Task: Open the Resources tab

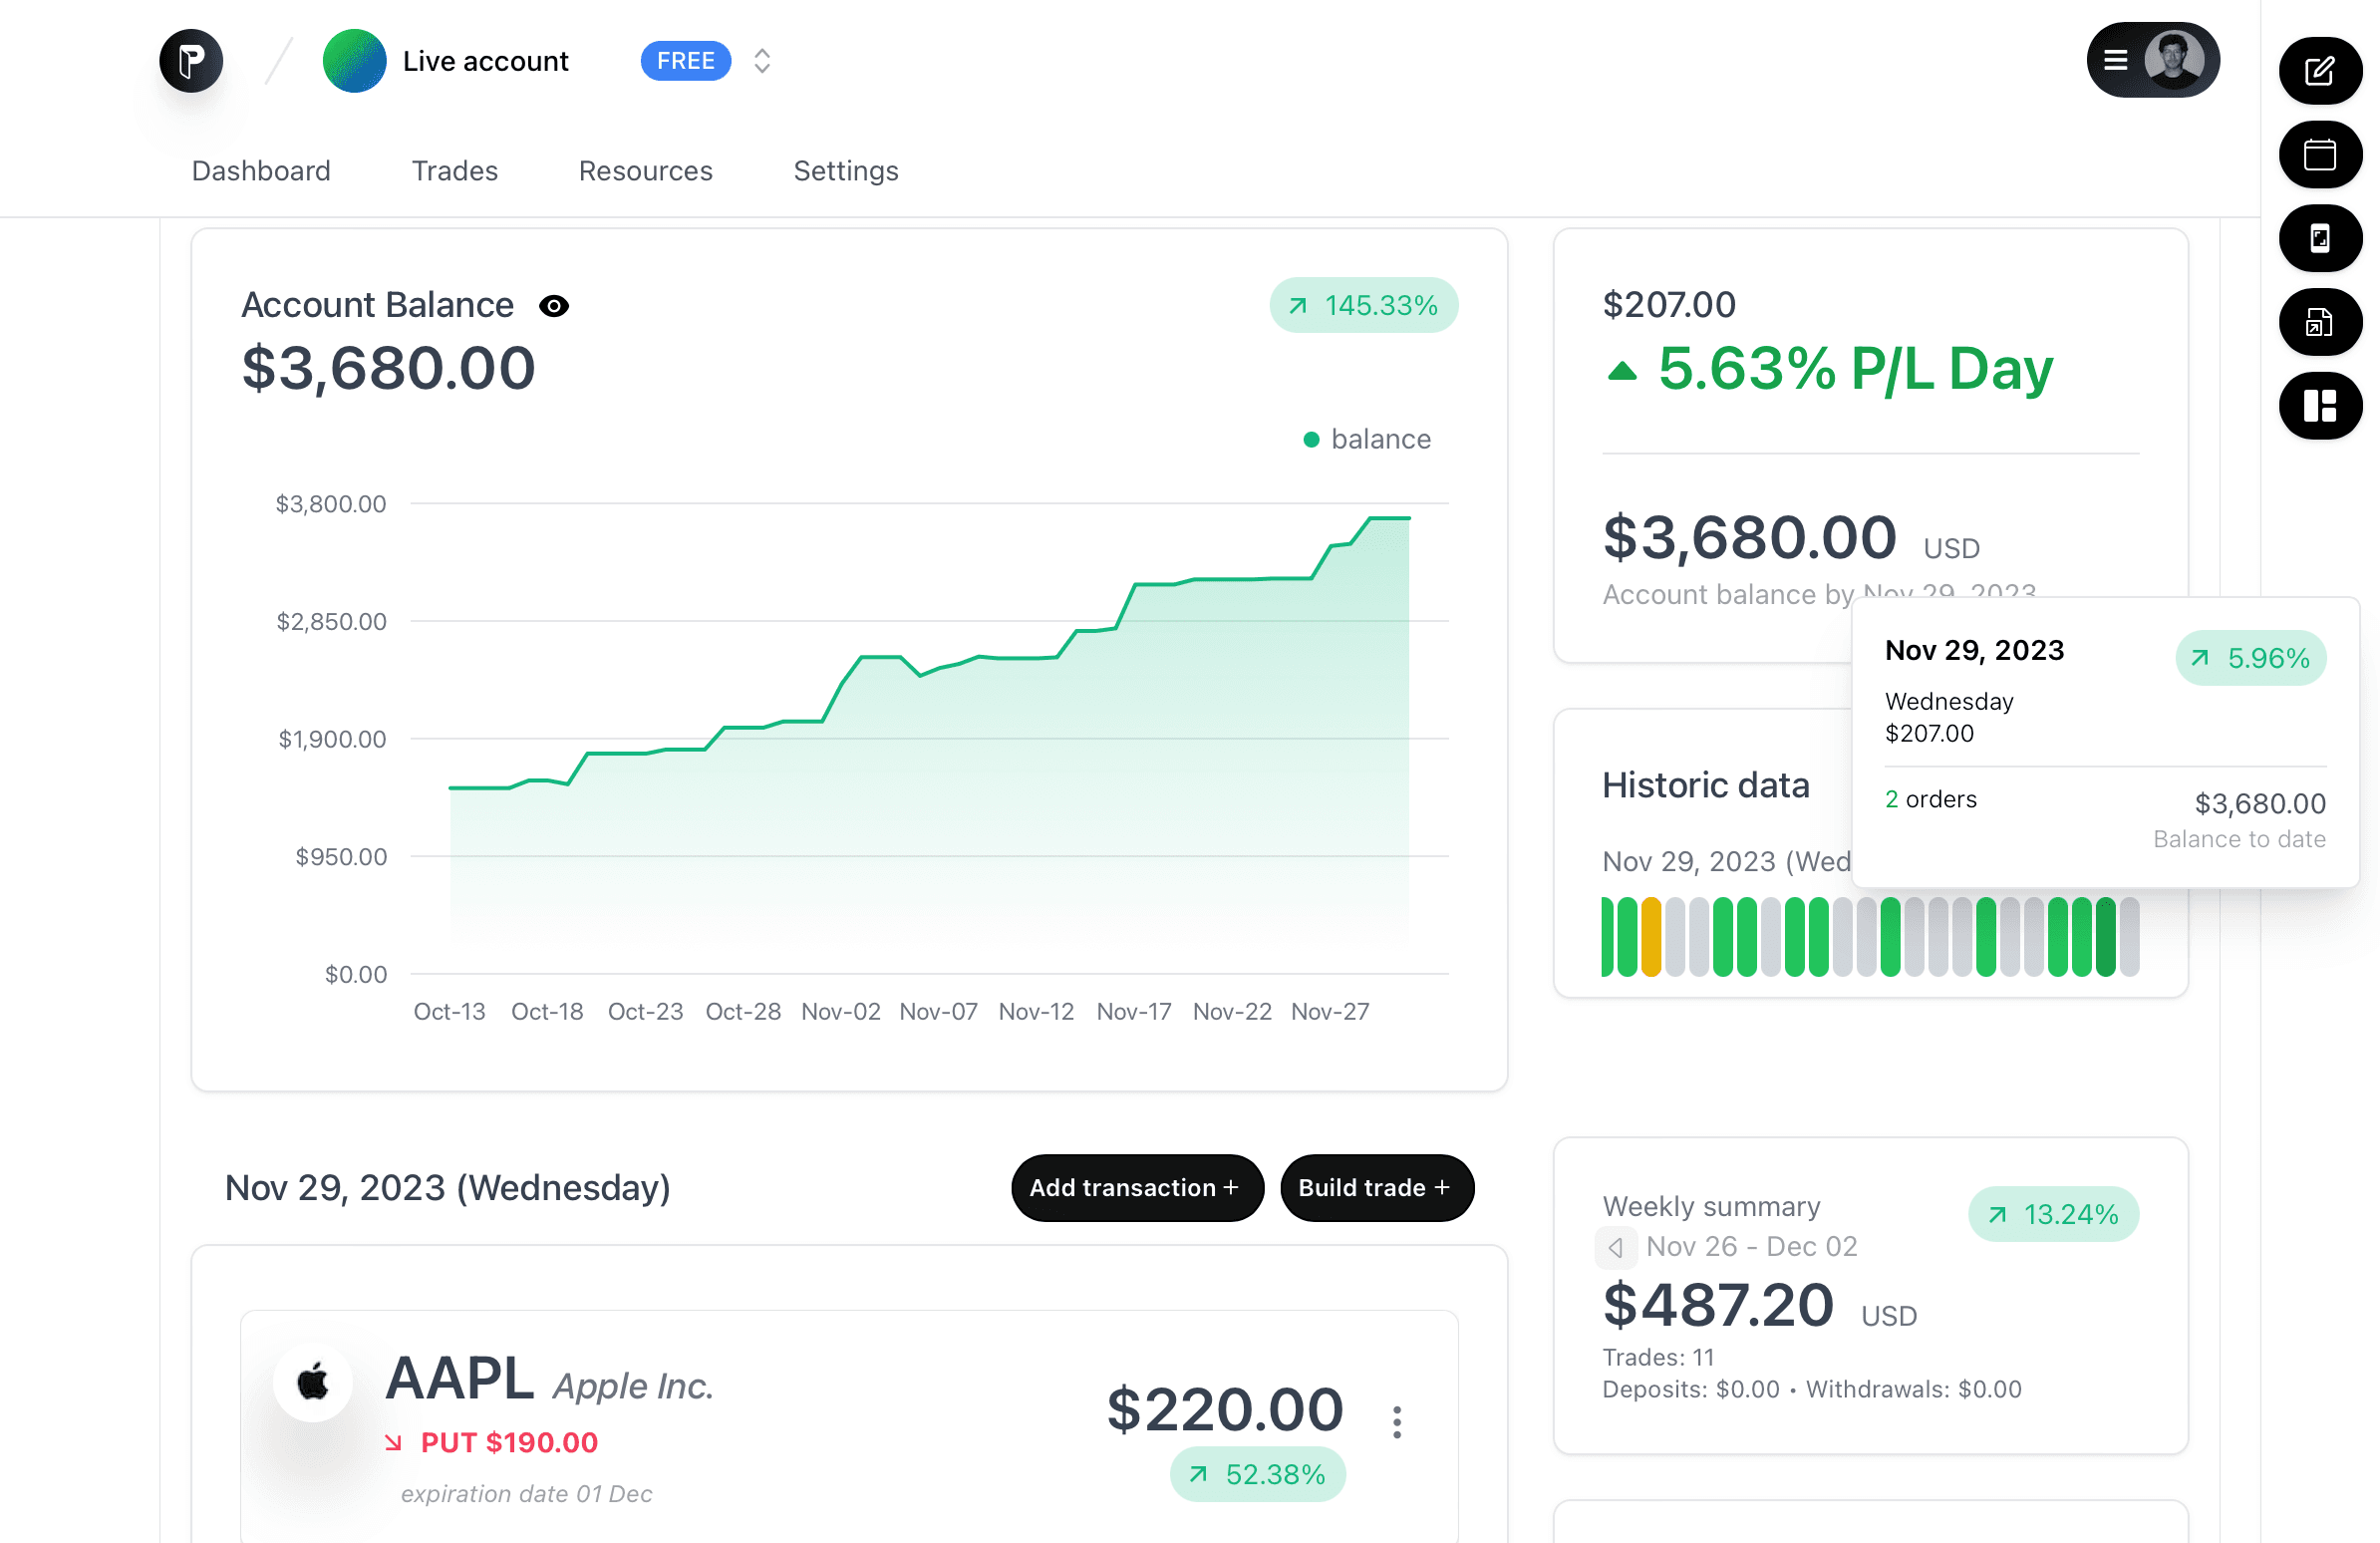Action: point(646,171)
